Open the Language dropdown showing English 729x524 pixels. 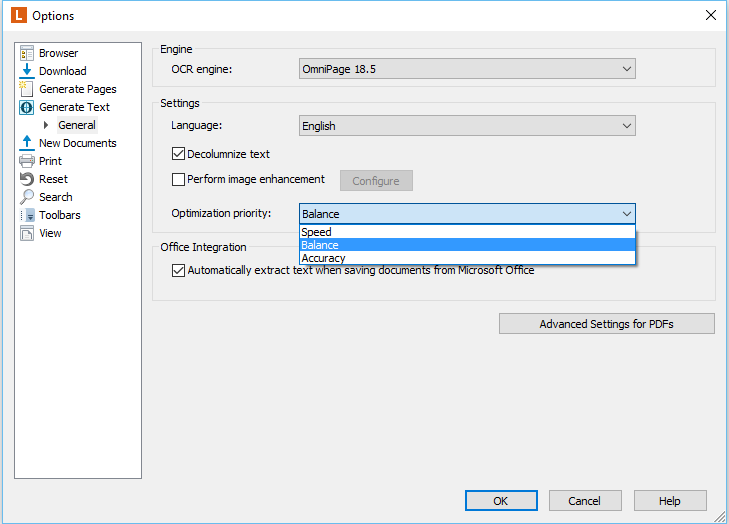(x=467, y=126)
